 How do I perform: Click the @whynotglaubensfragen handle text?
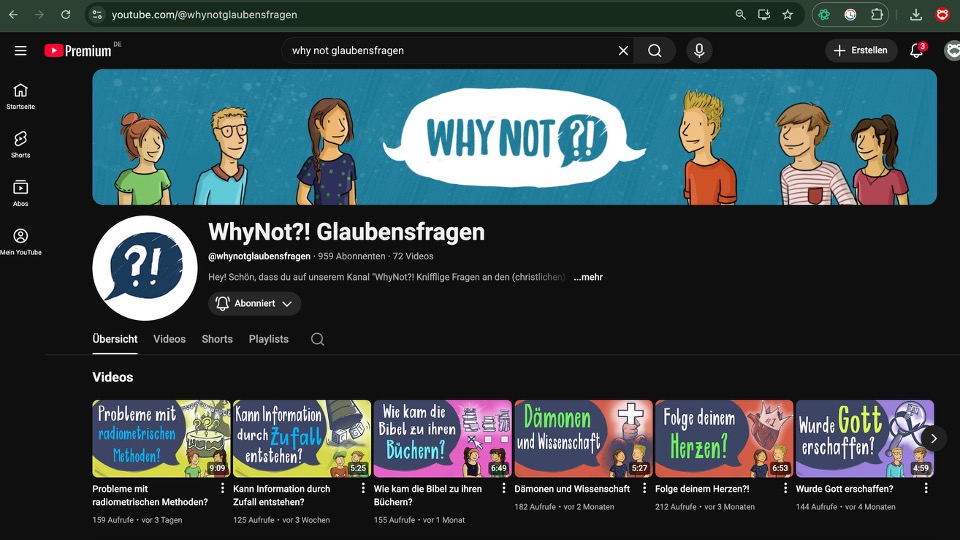[259, 257]
